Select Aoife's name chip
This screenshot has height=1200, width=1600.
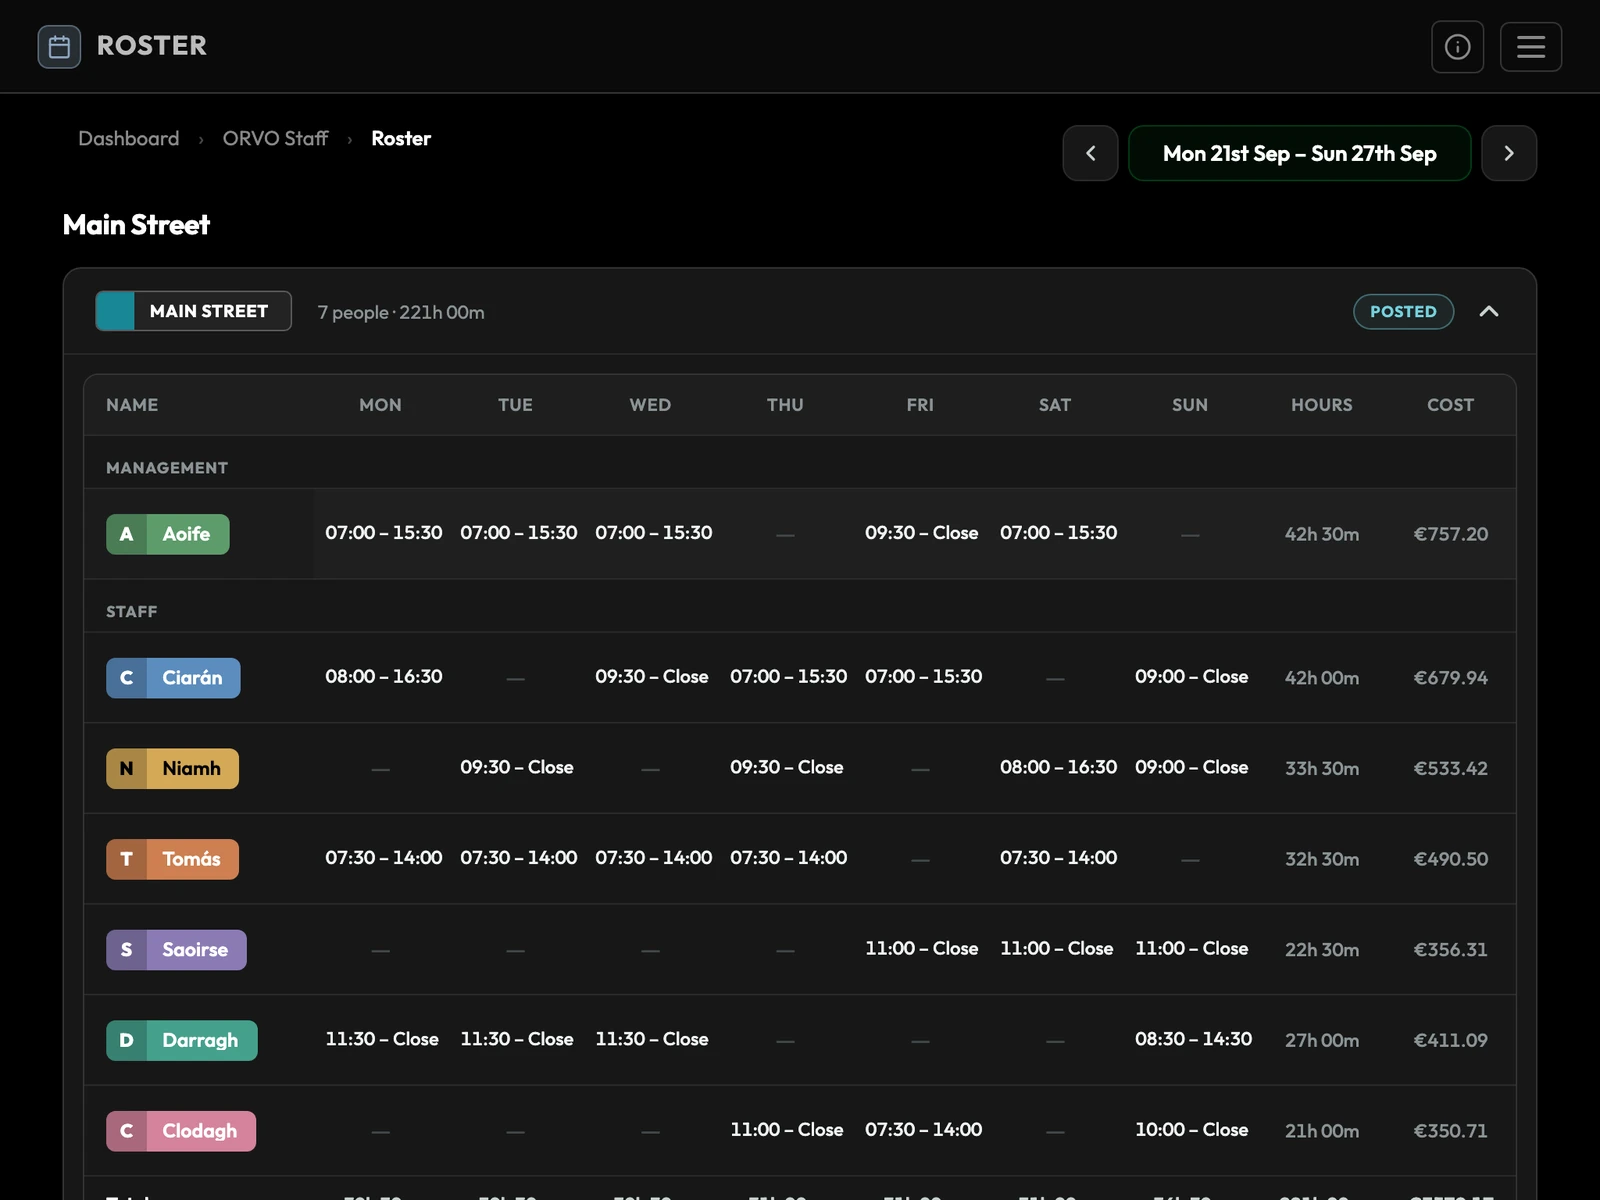click(168, 534)
